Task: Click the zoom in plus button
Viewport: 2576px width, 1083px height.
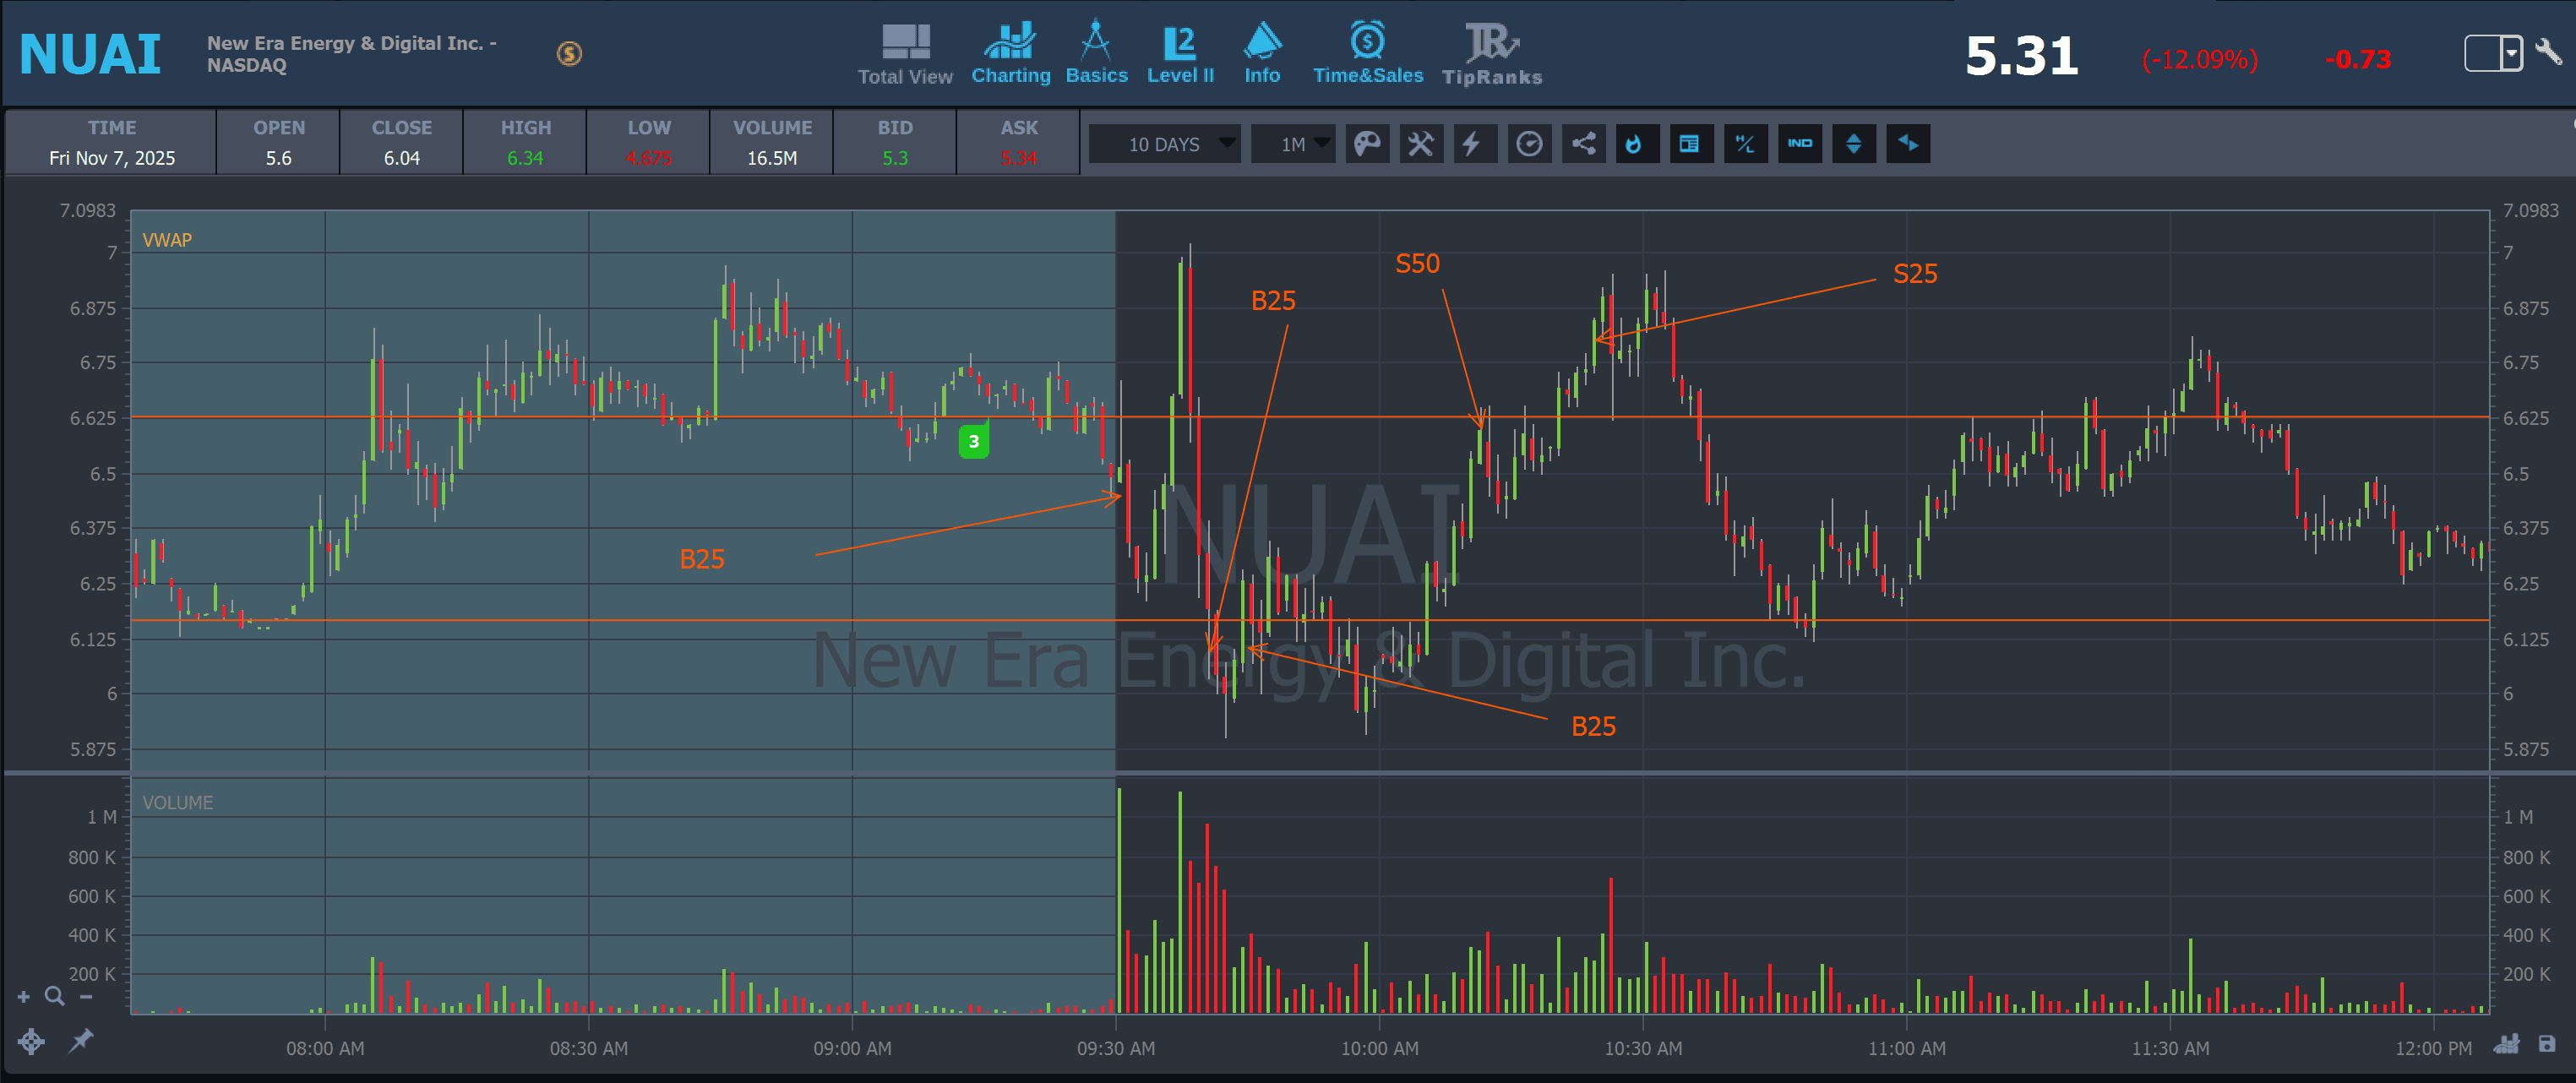Action: 24,996
